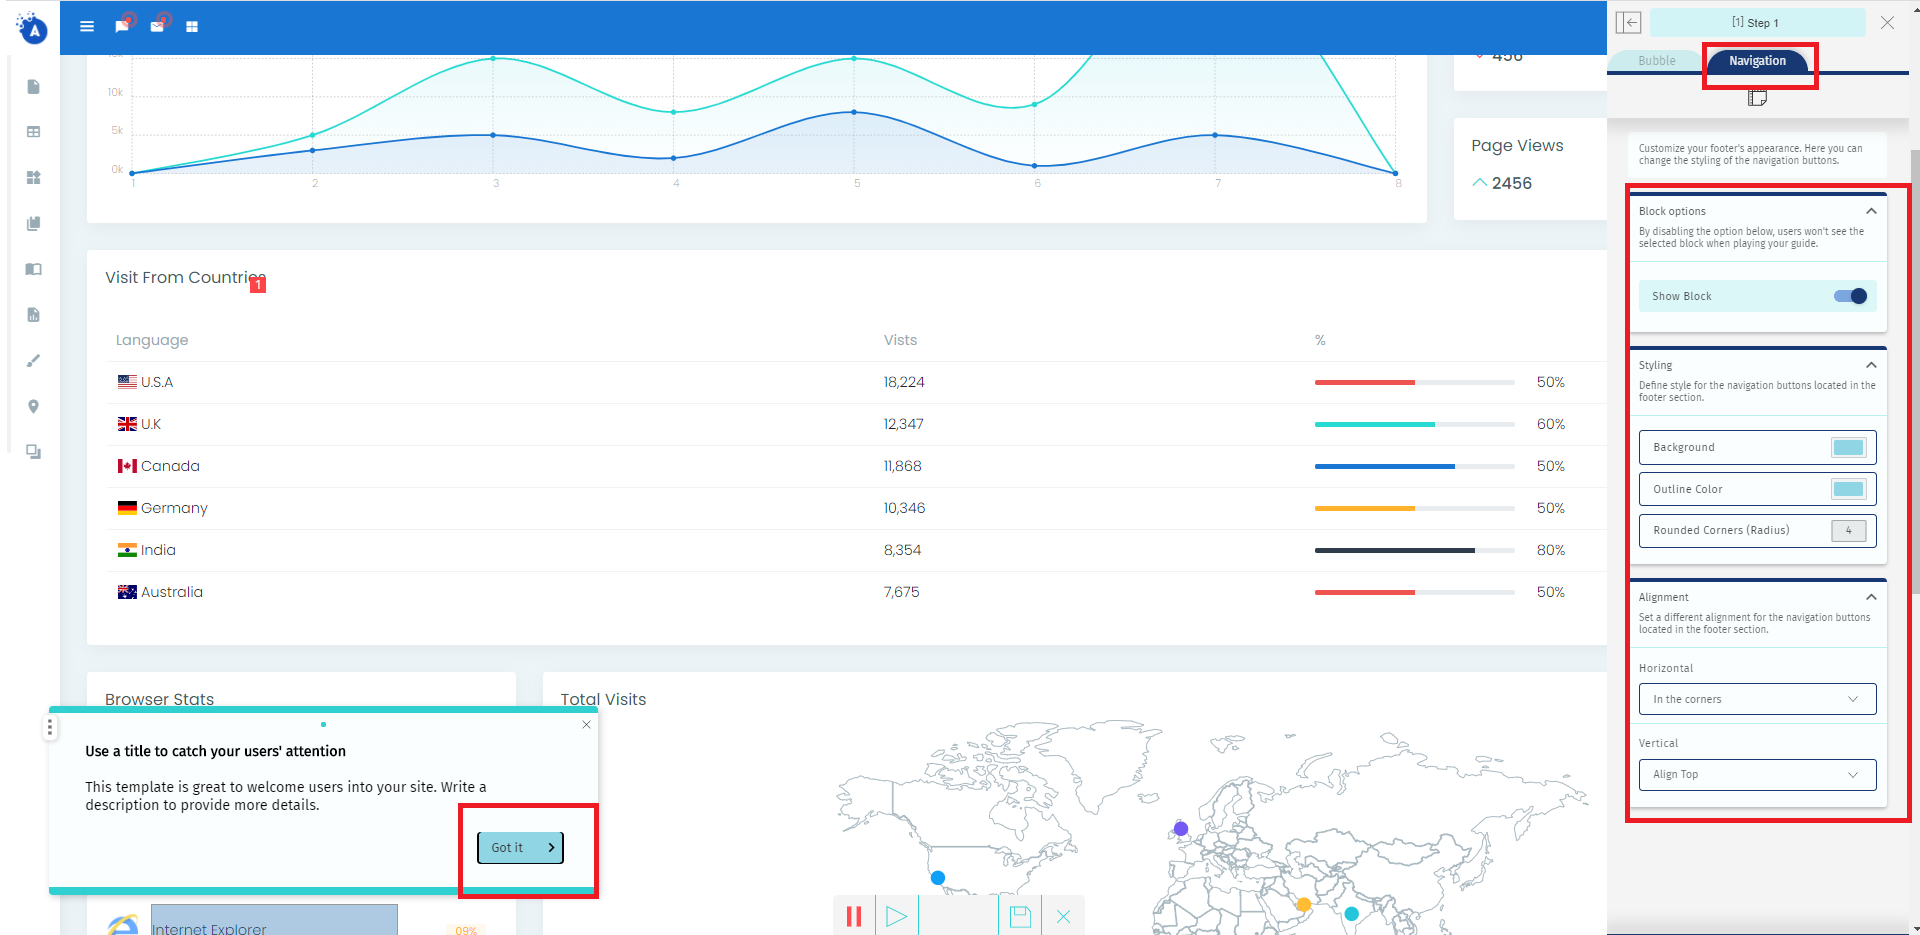Collapse the editor side panel
The image size is (1920, 935).
pyautogui.click(x=1628, y=23)
